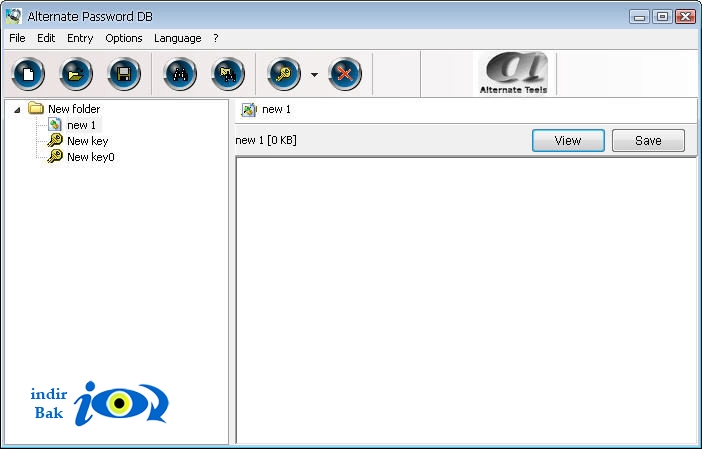Maximize the Alternate Password DB window
This screenshot has width=702, height=449.
point(662,17)
